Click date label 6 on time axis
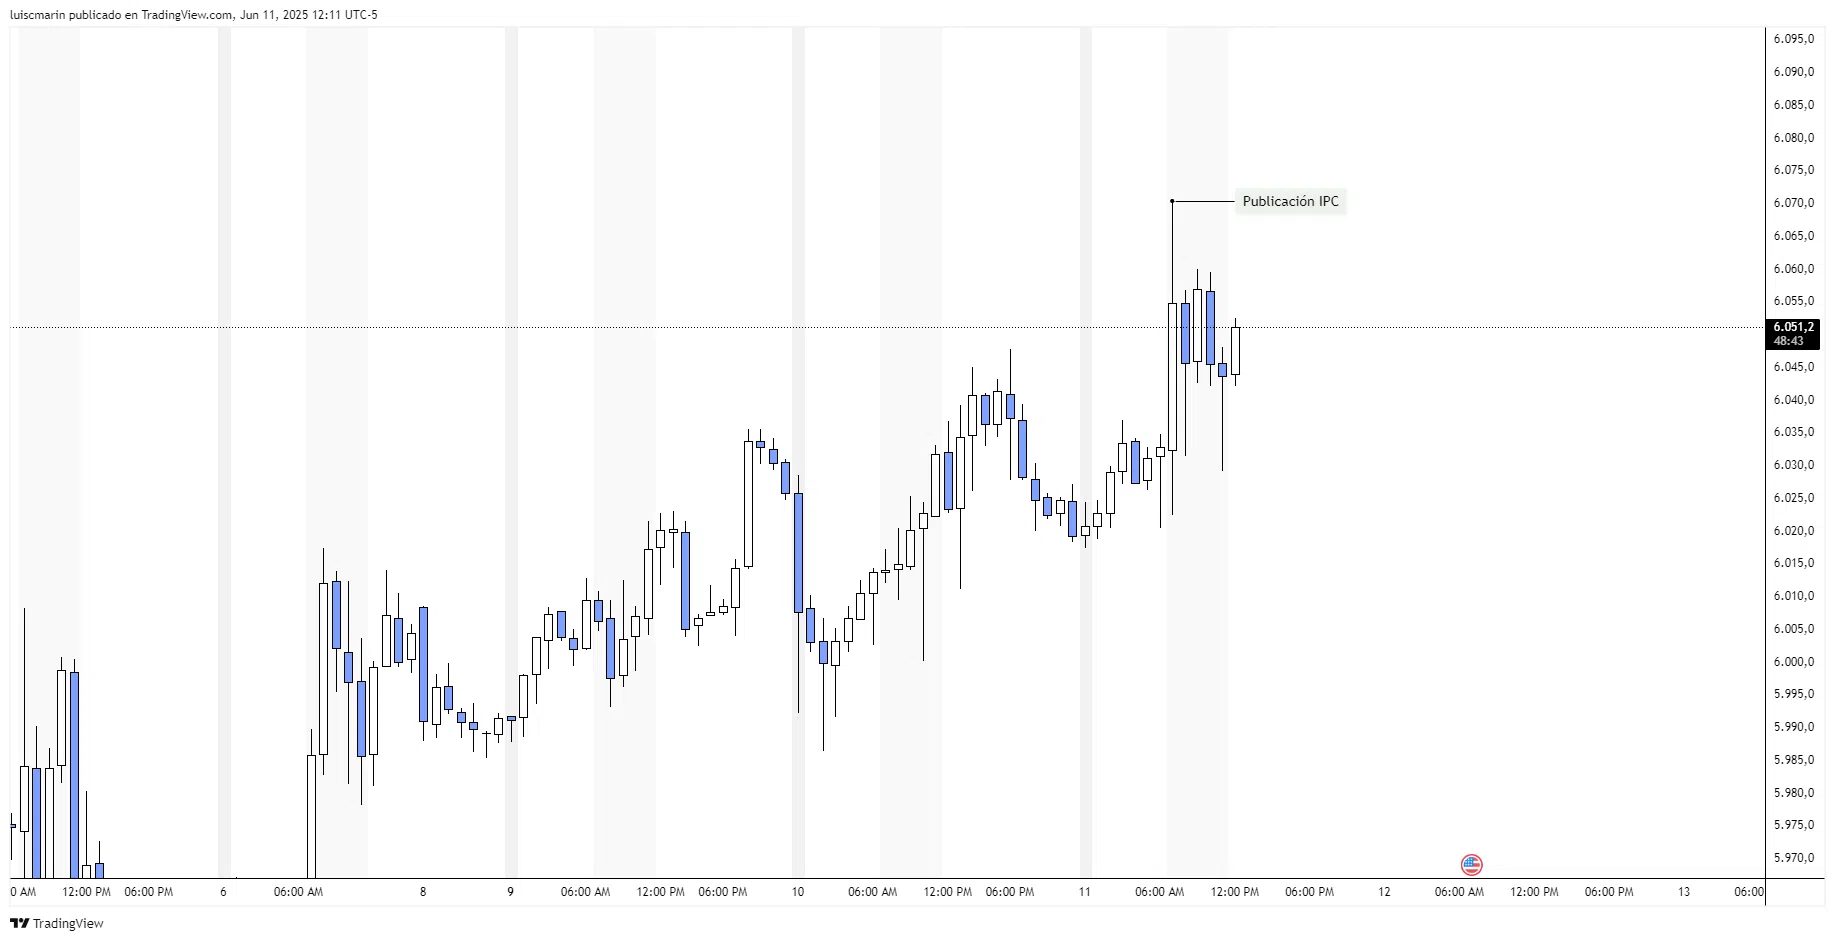The image size is (1835, 941). (x=223, y=892)
